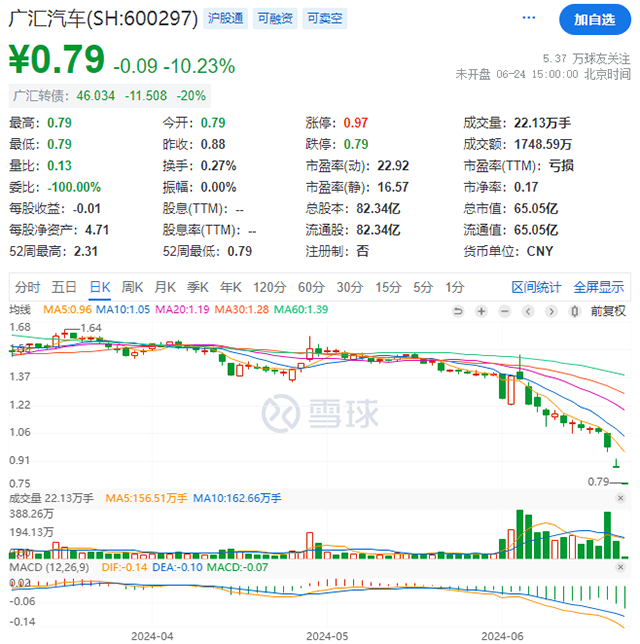
Task: Select the 周K tab
Action: point(132,287)
